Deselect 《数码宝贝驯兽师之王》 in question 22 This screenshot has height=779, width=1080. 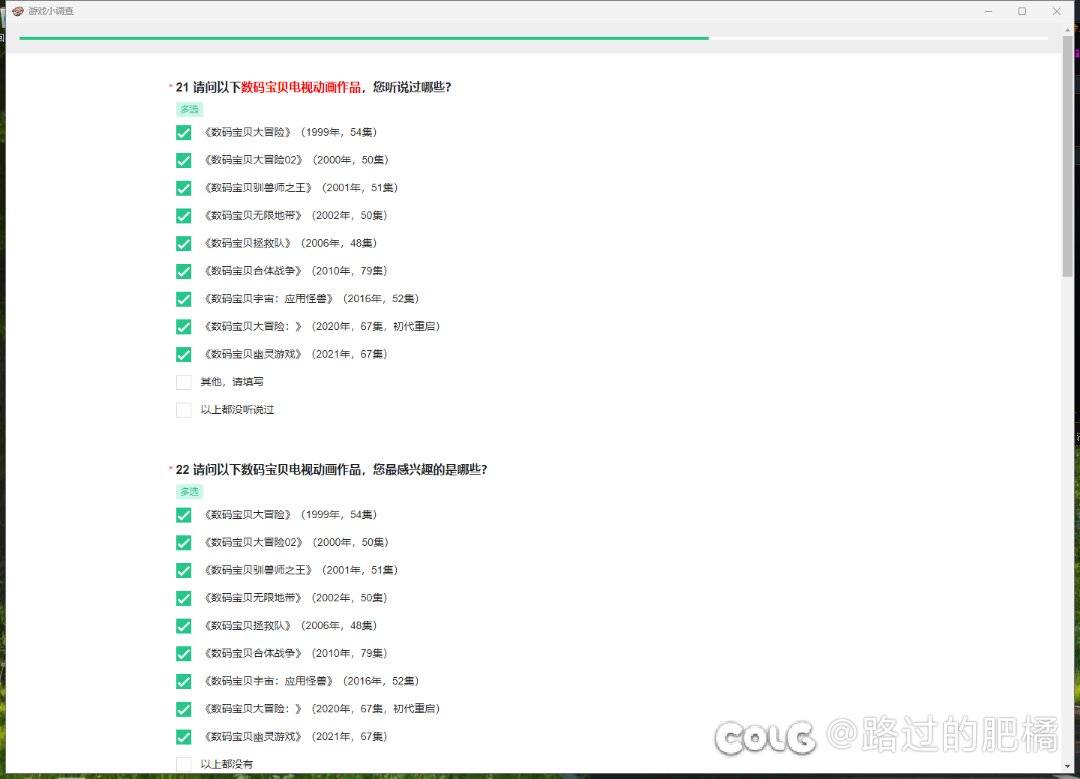tap(183, 570)
